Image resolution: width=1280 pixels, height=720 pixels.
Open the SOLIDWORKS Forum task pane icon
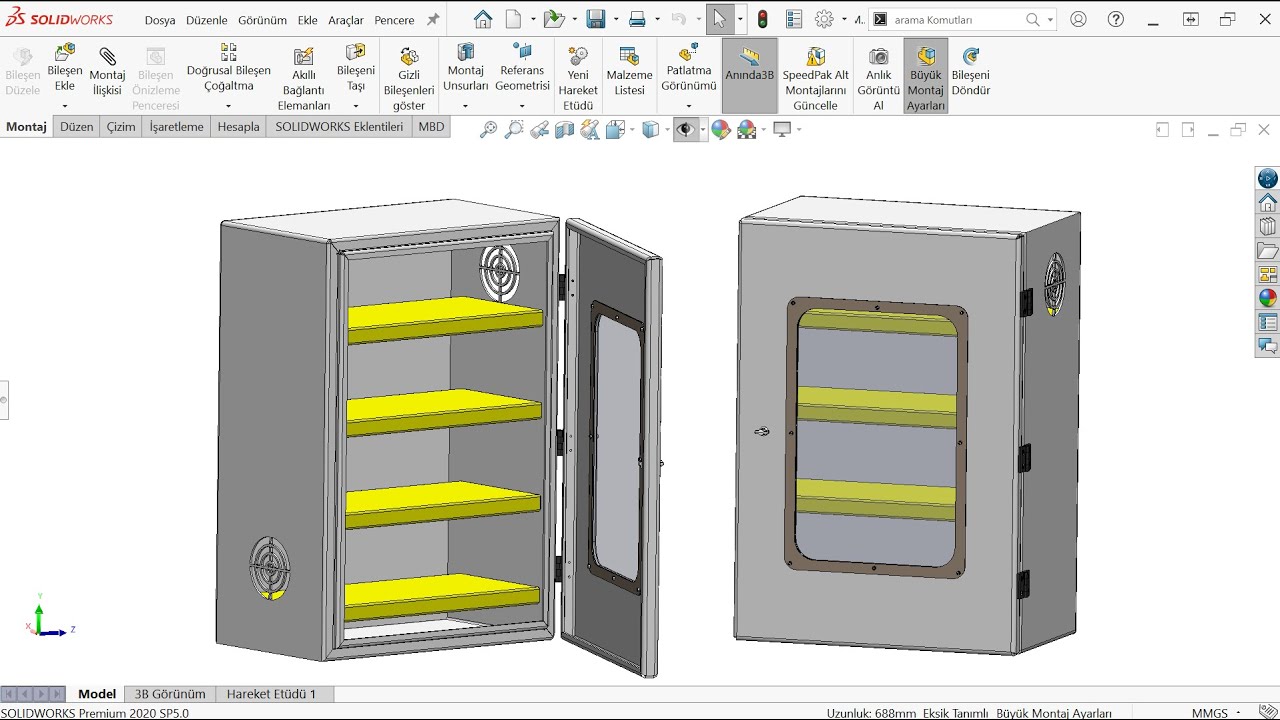1268,346
